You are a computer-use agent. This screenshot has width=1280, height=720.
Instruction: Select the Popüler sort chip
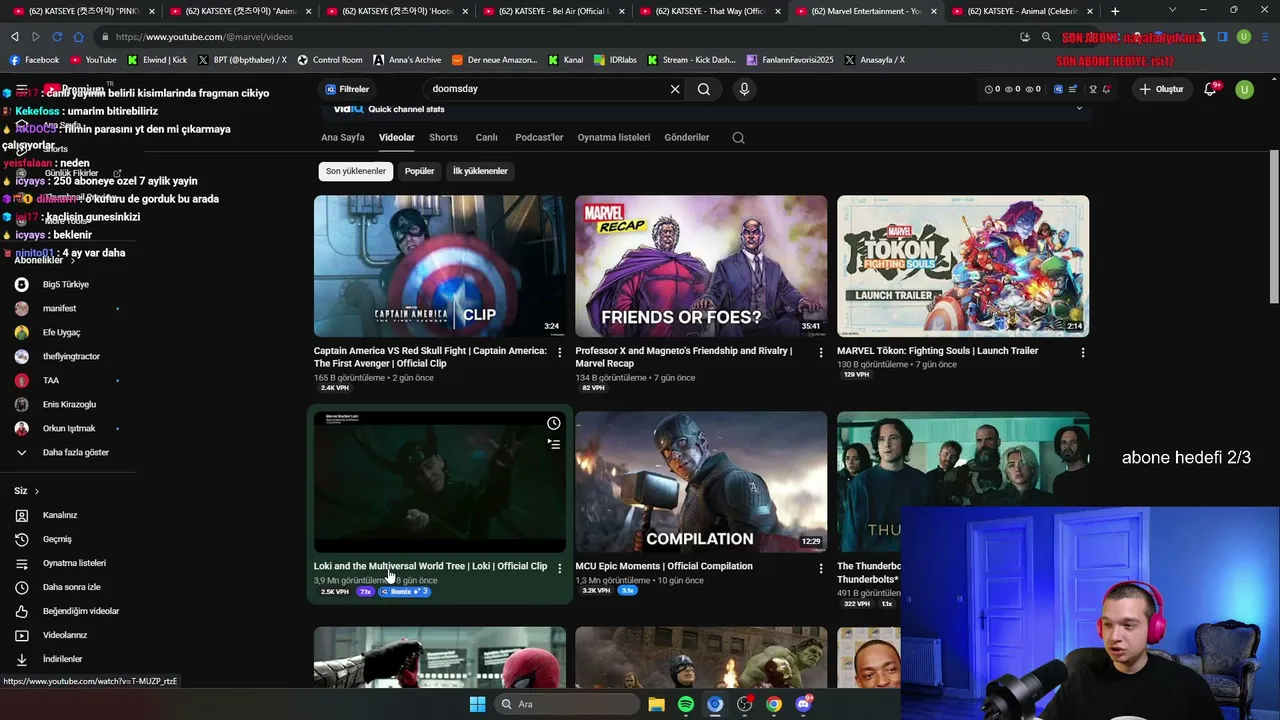[419, 171]
